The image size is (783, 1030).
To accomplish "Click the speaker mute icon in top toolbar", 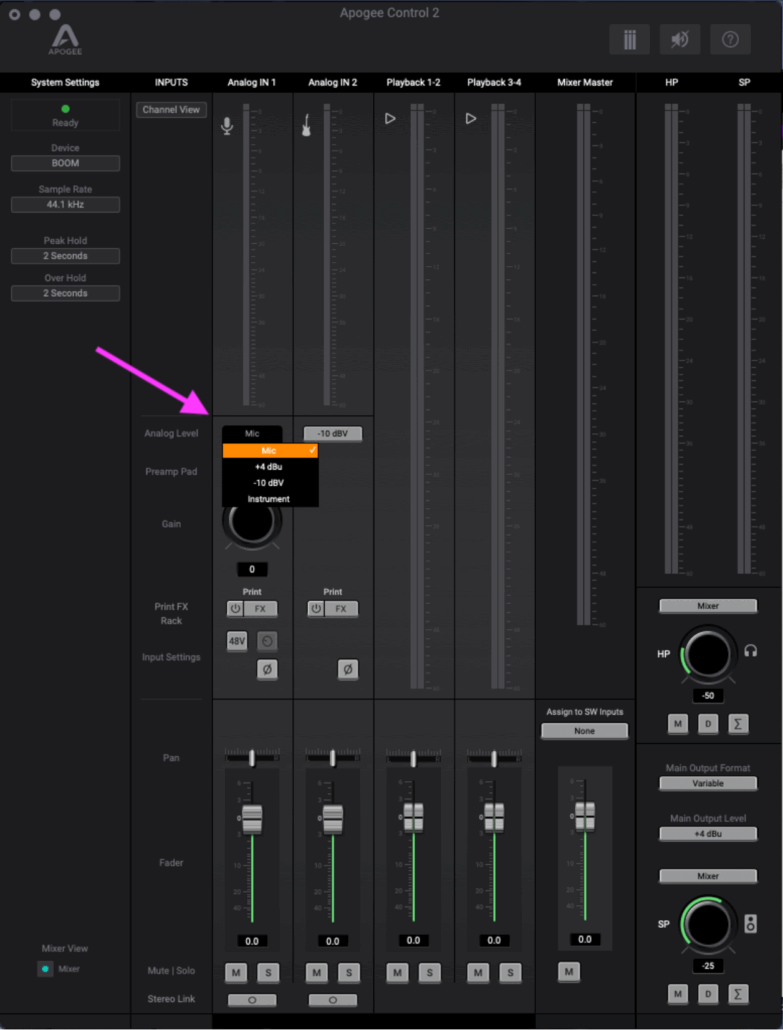I will pyautogui.click(x=680, y=39).
